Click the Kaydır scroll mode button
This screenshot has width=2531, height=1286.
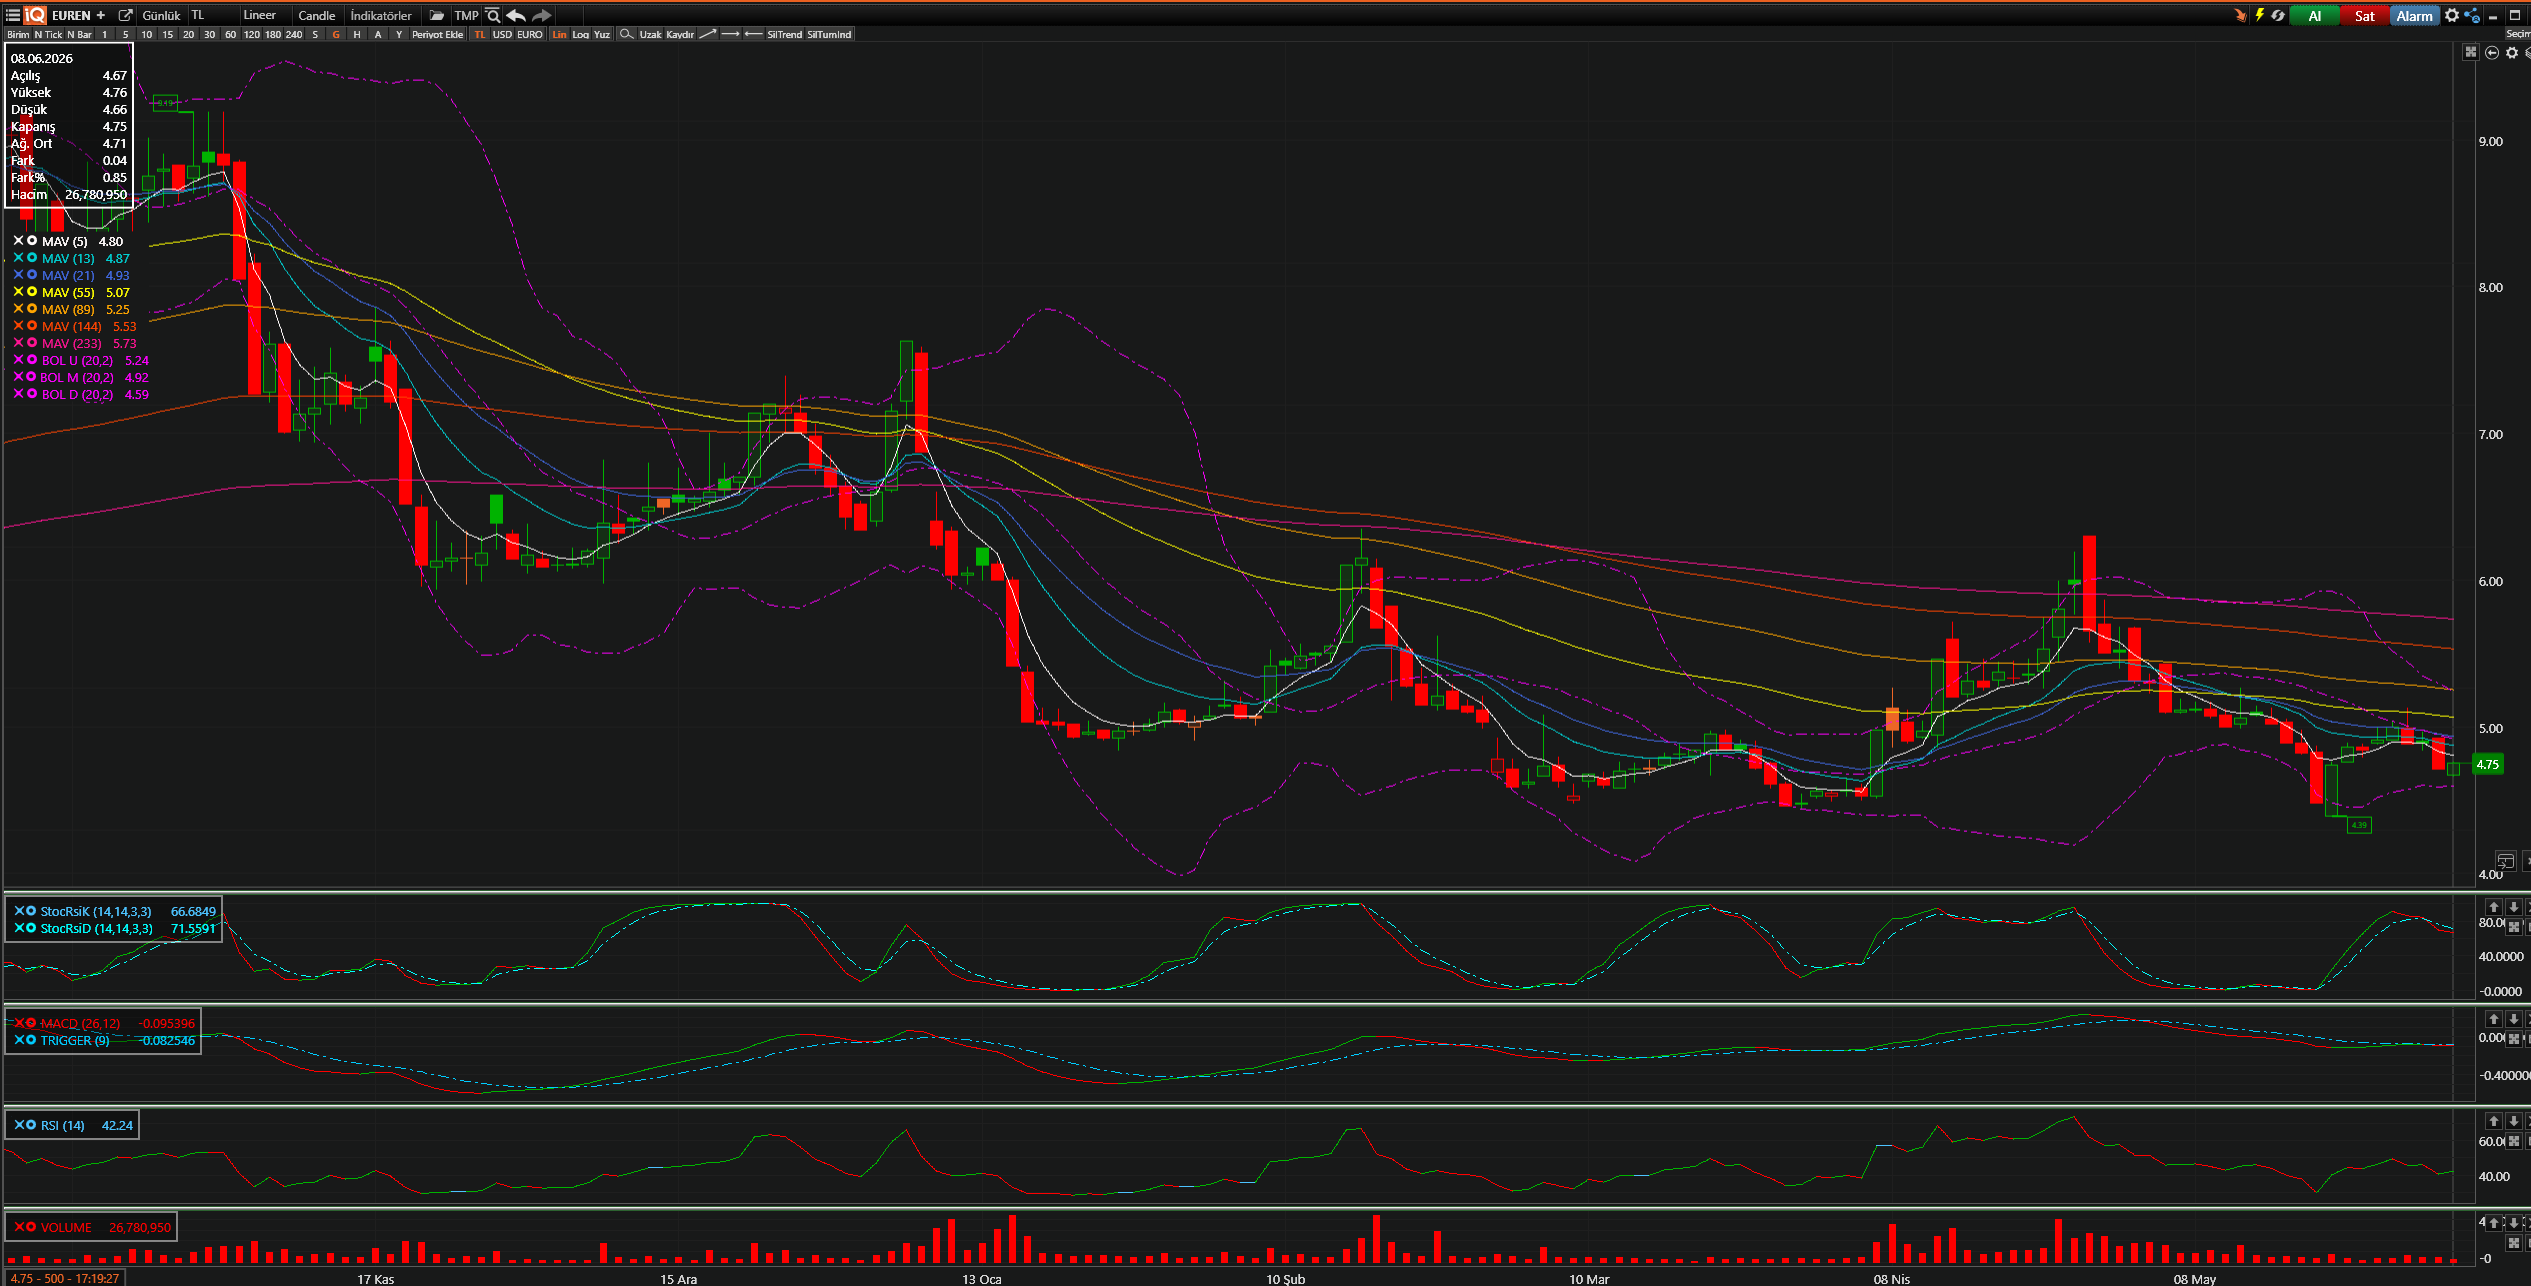(x=680, y=34)
